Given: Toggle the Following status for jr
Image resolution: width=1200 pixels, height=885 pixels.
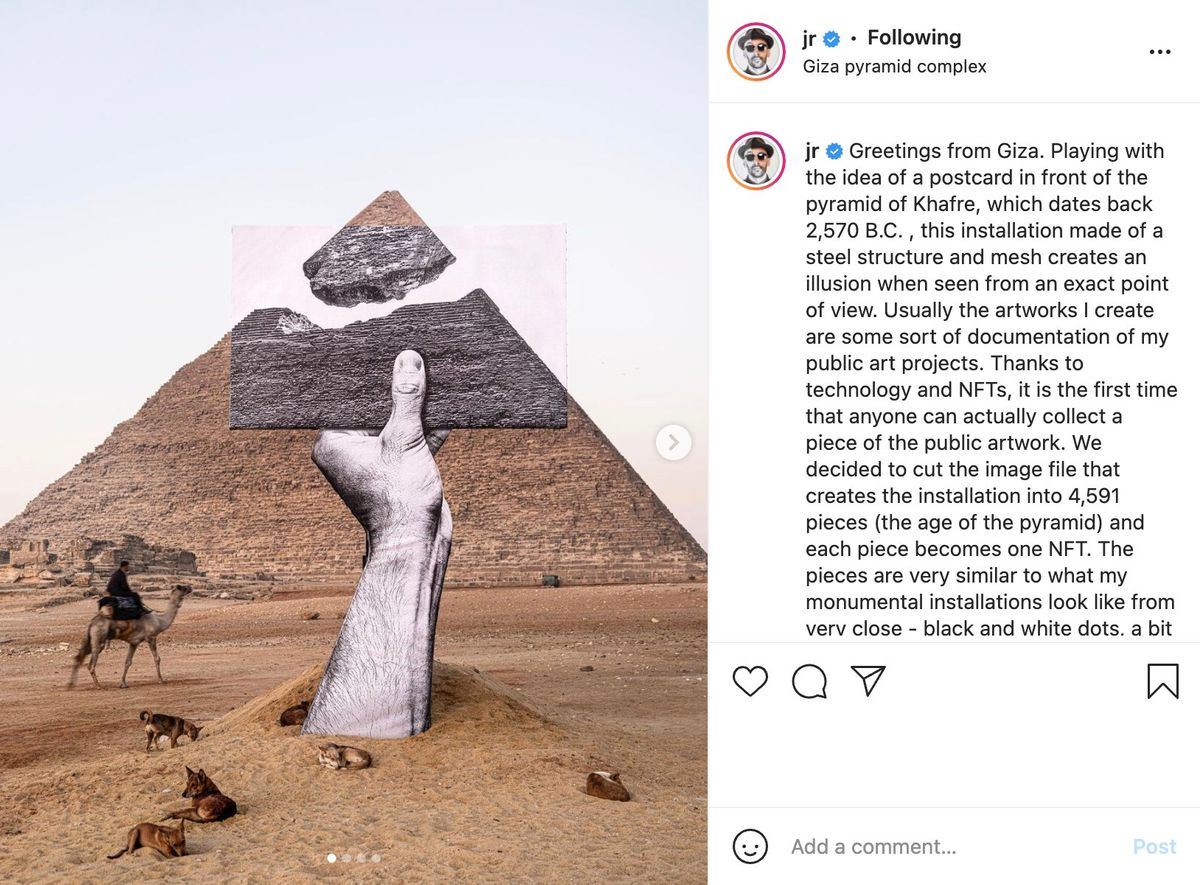Looking at the screenshot, I should (x=914, y=38).
